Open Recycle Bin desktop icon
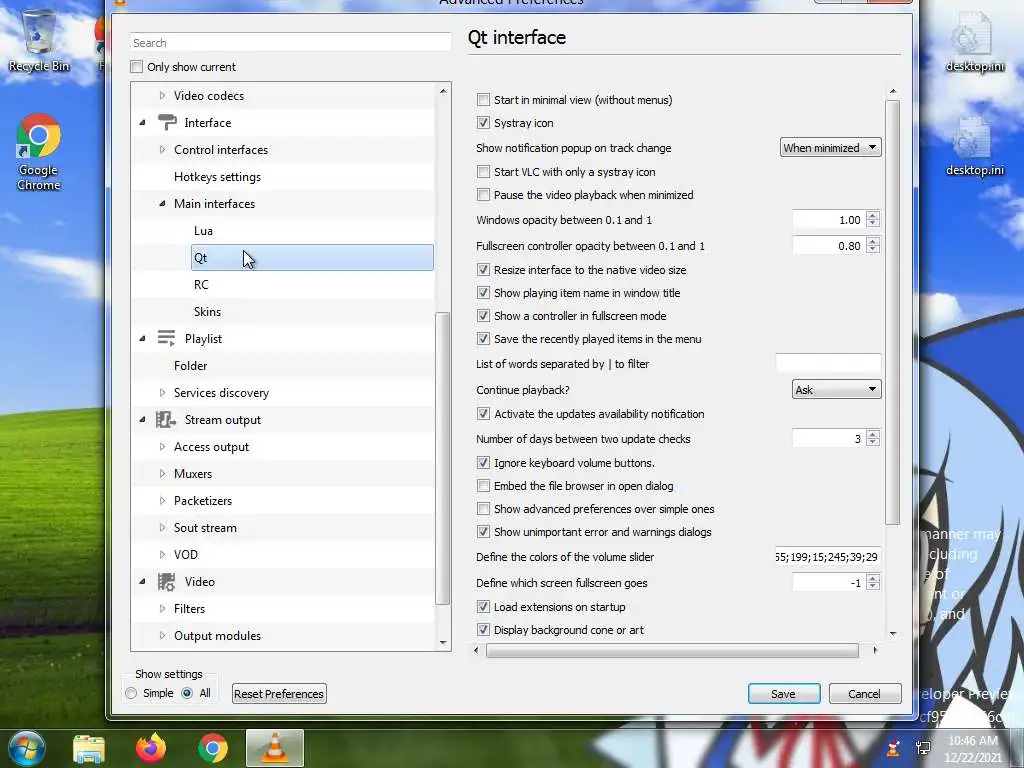Screen dimensions: 1024x768 39,42
